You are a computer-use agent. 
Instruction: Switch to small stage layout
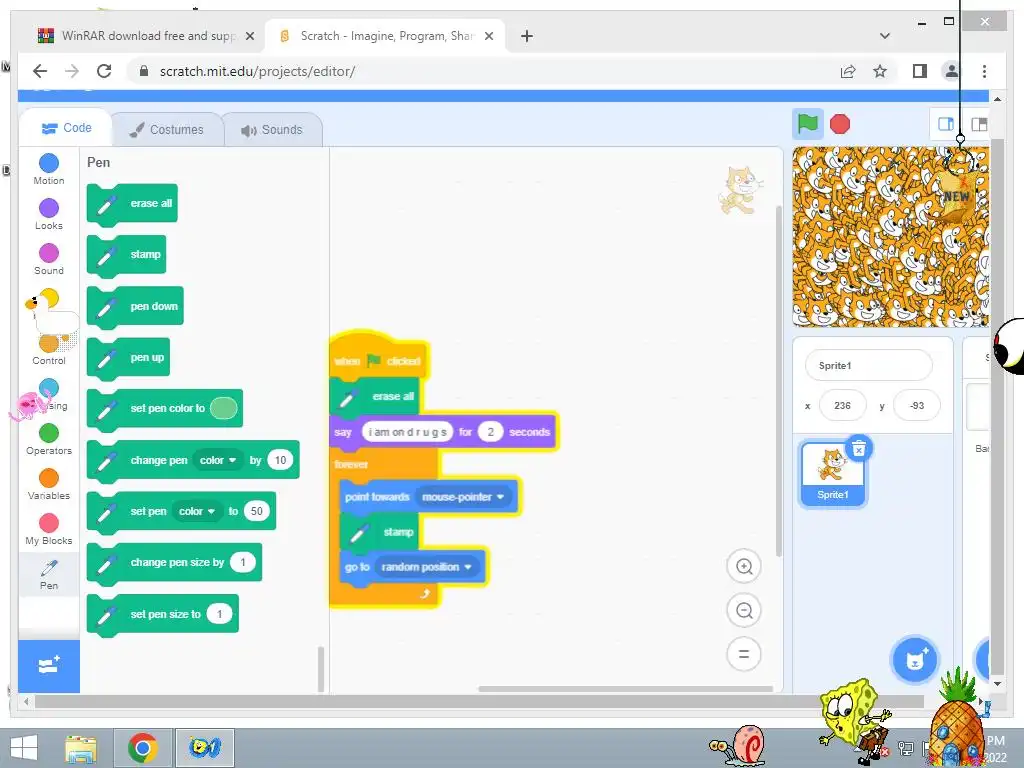(x=946, y=124)
